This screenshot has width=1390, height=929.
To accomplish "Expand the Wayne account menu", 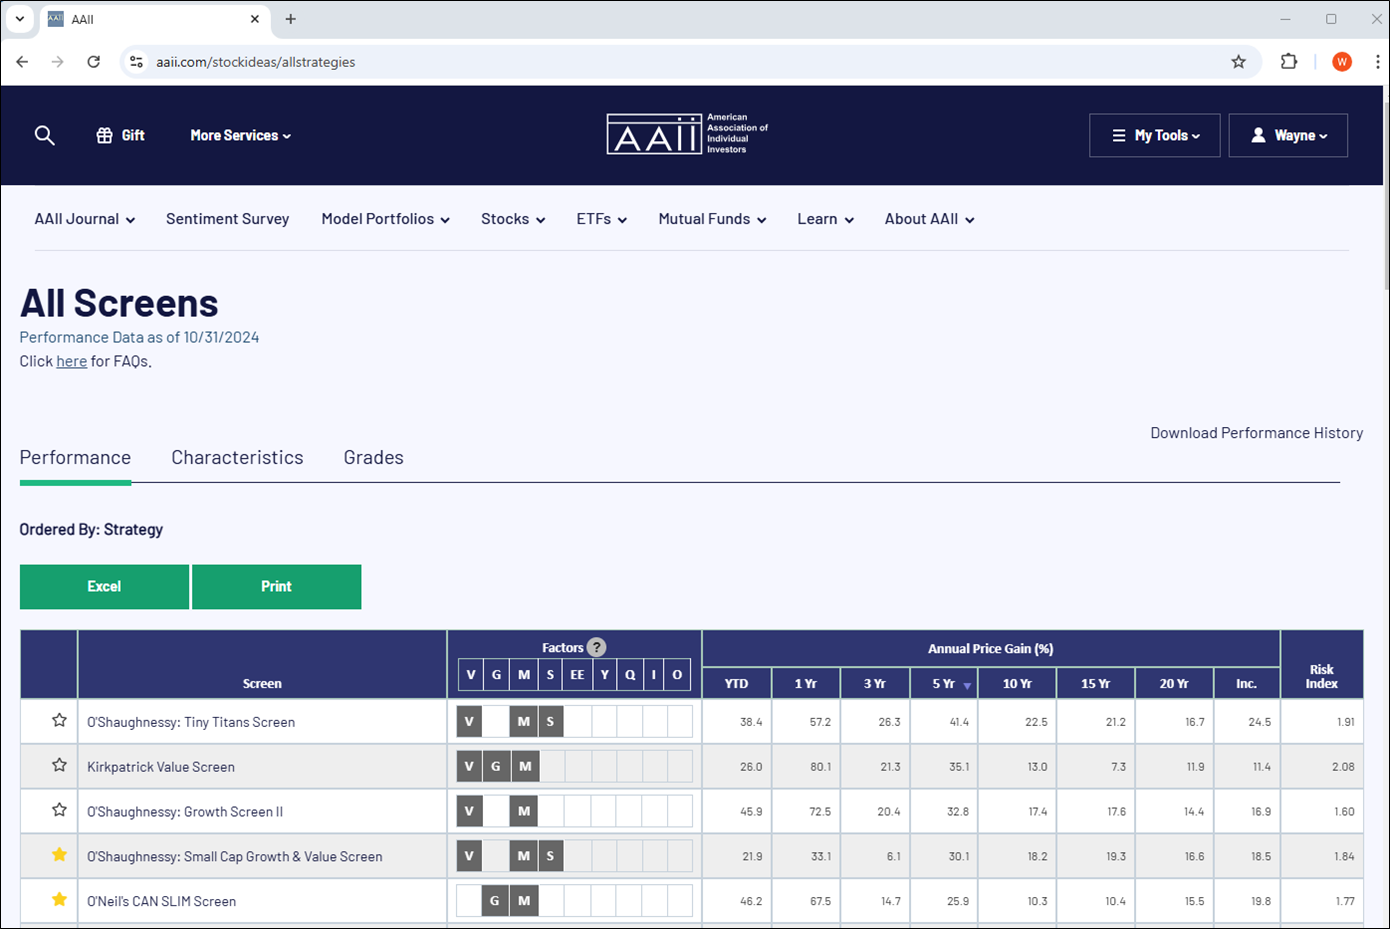I will coord(1288,135).
